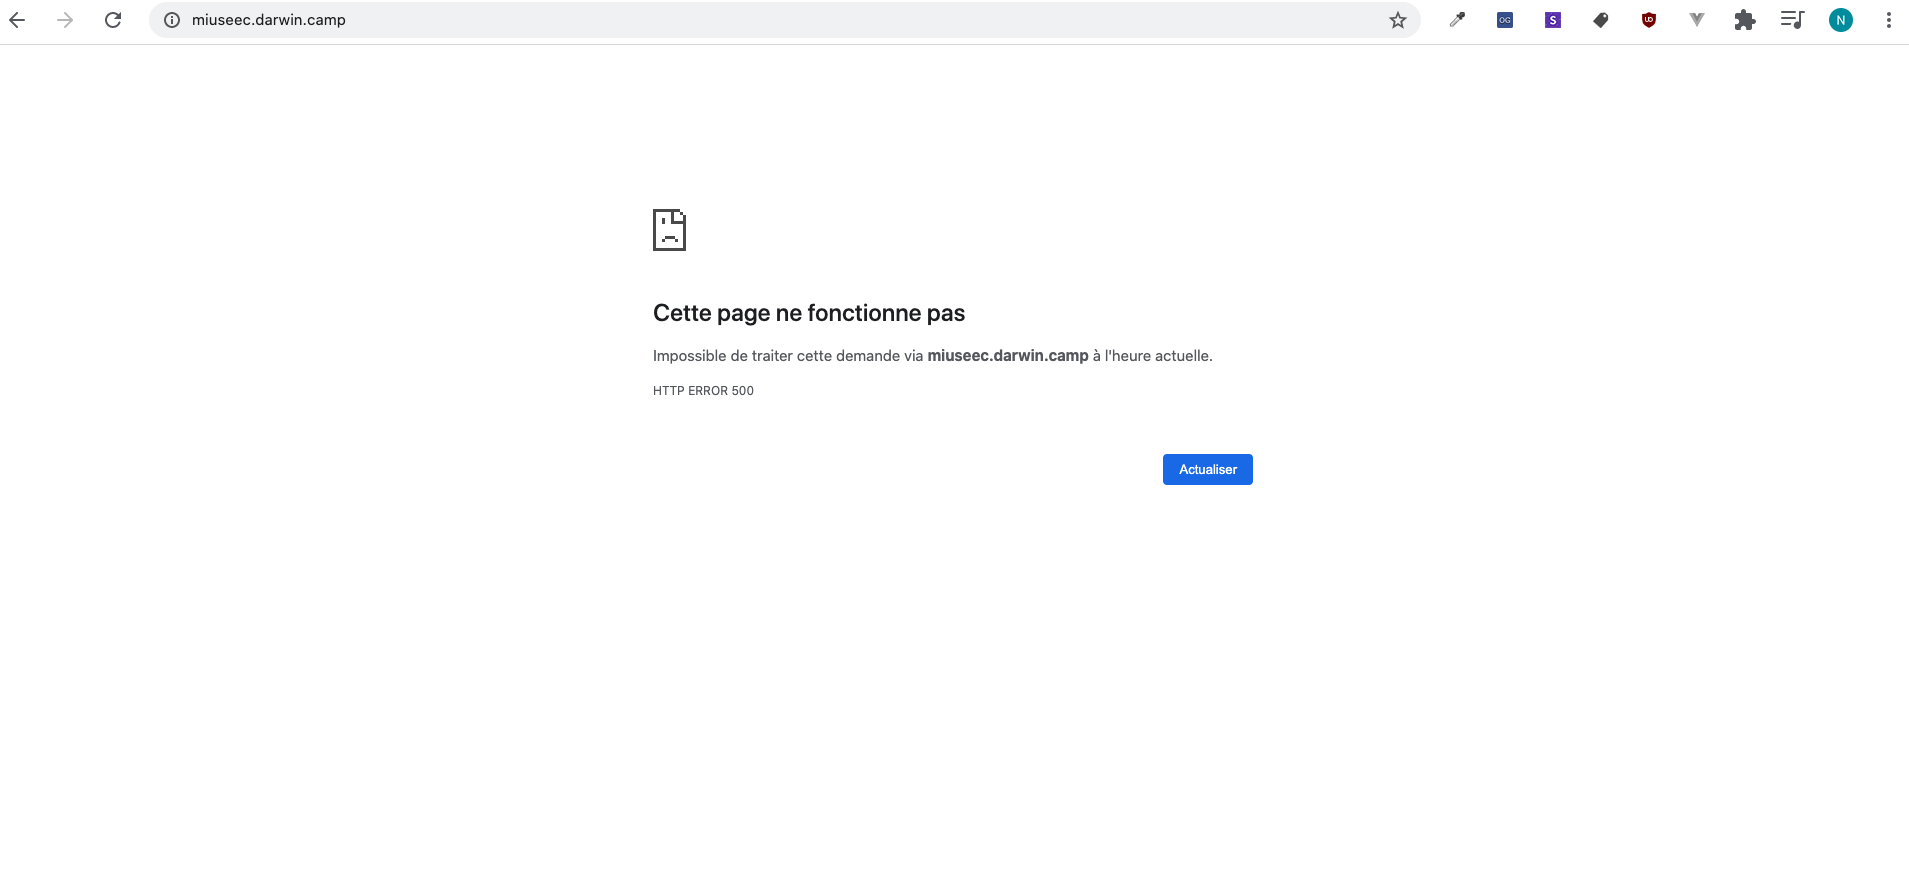Viewport: 1909px width, 881px height.
Task: Open the media controls music-note button
Action: pos(1792,20)
